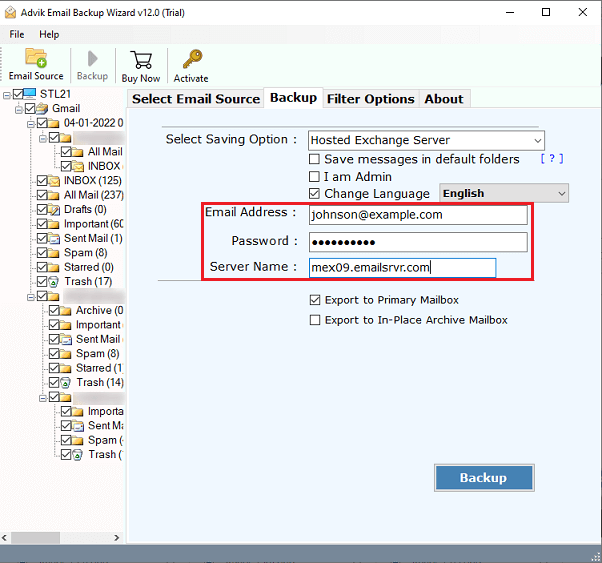Click the Starred (0) folder icon
Image resolution: width=602 pixels, height=563 pixels.
click(x=54, y=267)
